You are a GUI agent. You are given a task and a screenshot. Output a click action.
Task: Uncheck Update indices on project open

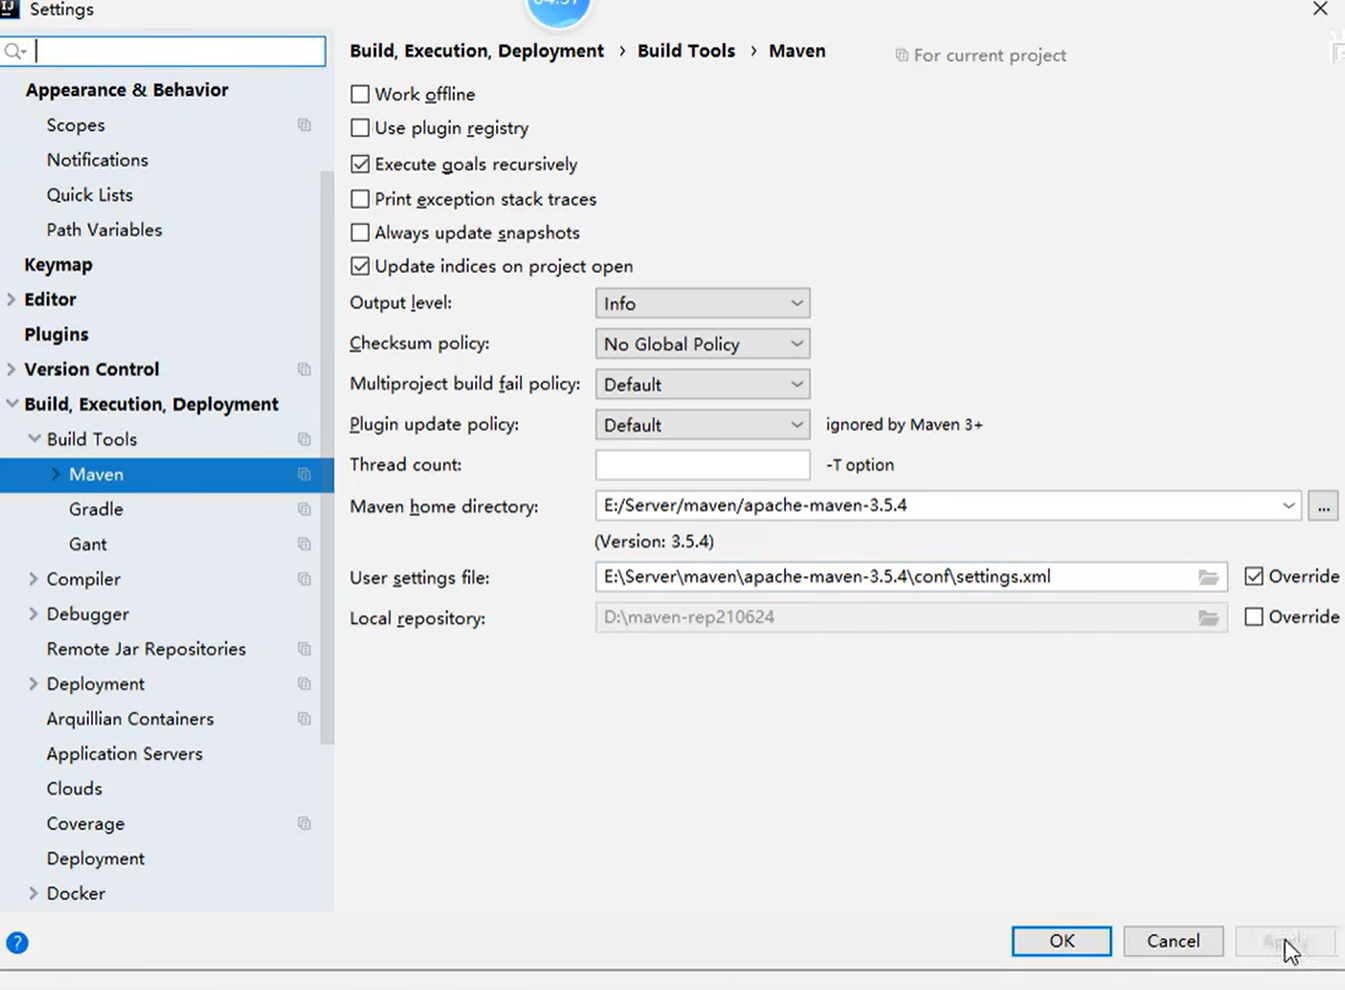point(360,266)
